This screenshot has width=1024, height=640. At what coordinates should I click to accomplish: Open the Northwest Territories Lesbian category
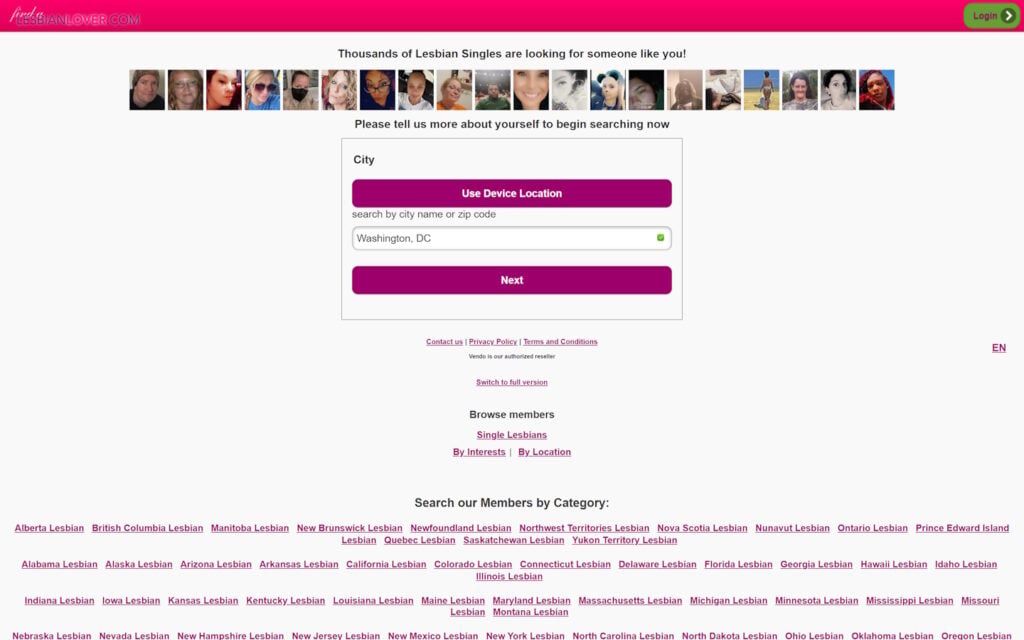[x=584, y=528]
